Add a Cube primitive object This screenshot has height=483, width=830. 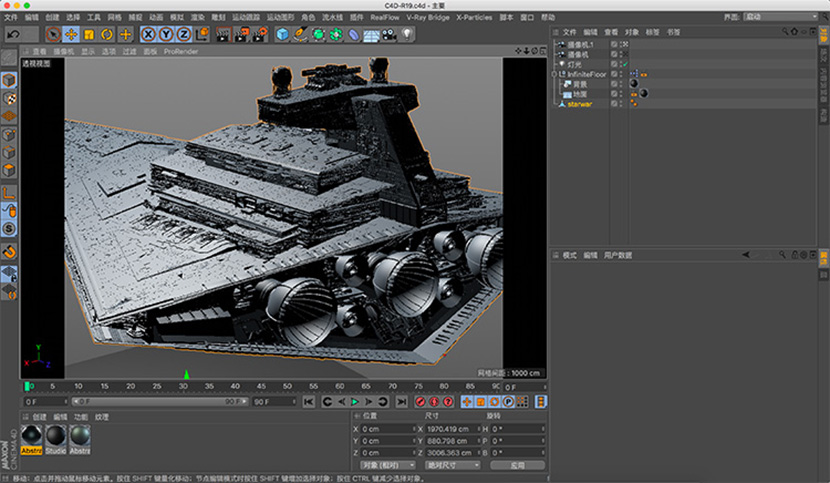(x=283, y=34)
